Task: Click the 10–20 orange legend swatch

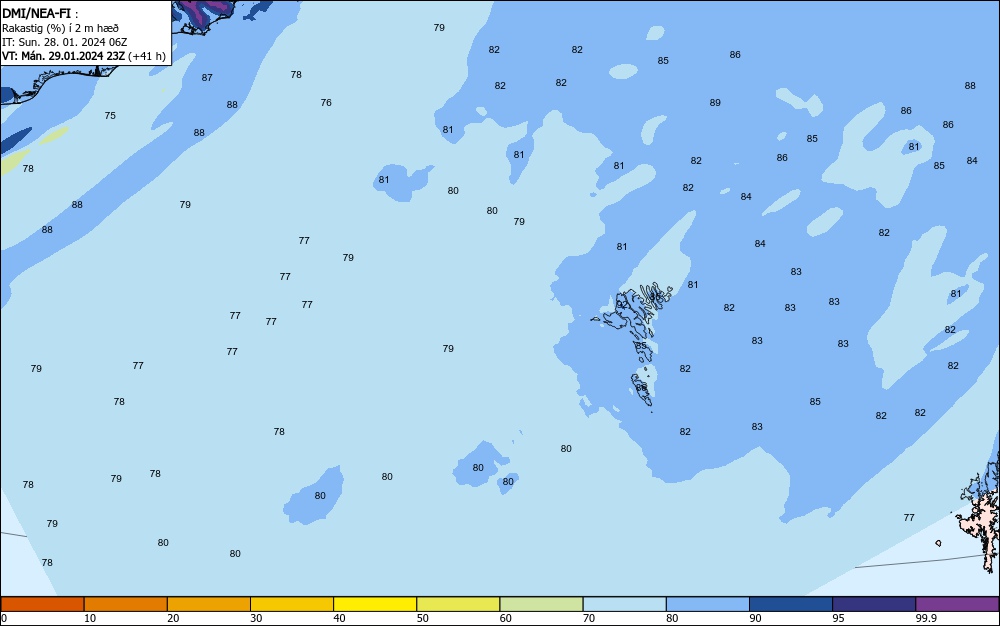Action: pos(126,604)
